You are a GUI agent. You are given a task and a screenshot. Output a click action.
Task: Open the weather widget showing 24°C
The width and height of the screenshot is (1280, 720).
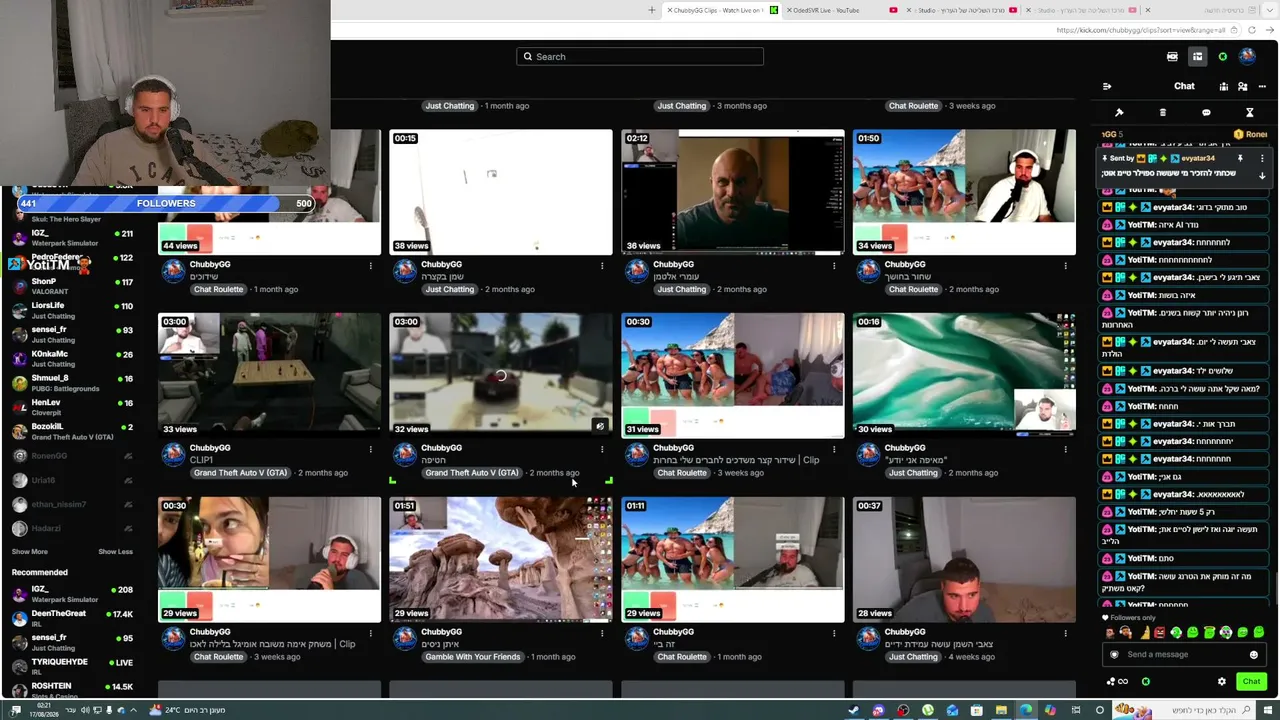[x=187, y=711]
